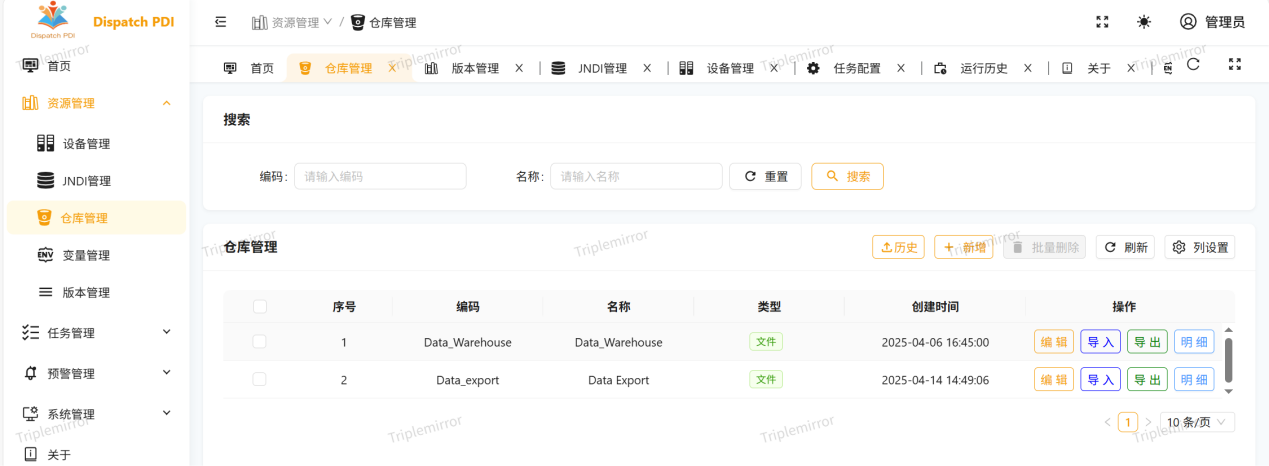Enter fullscreen from the top header icon
This screenshot has height=466, width=1269.
[x=1102, y=22]
